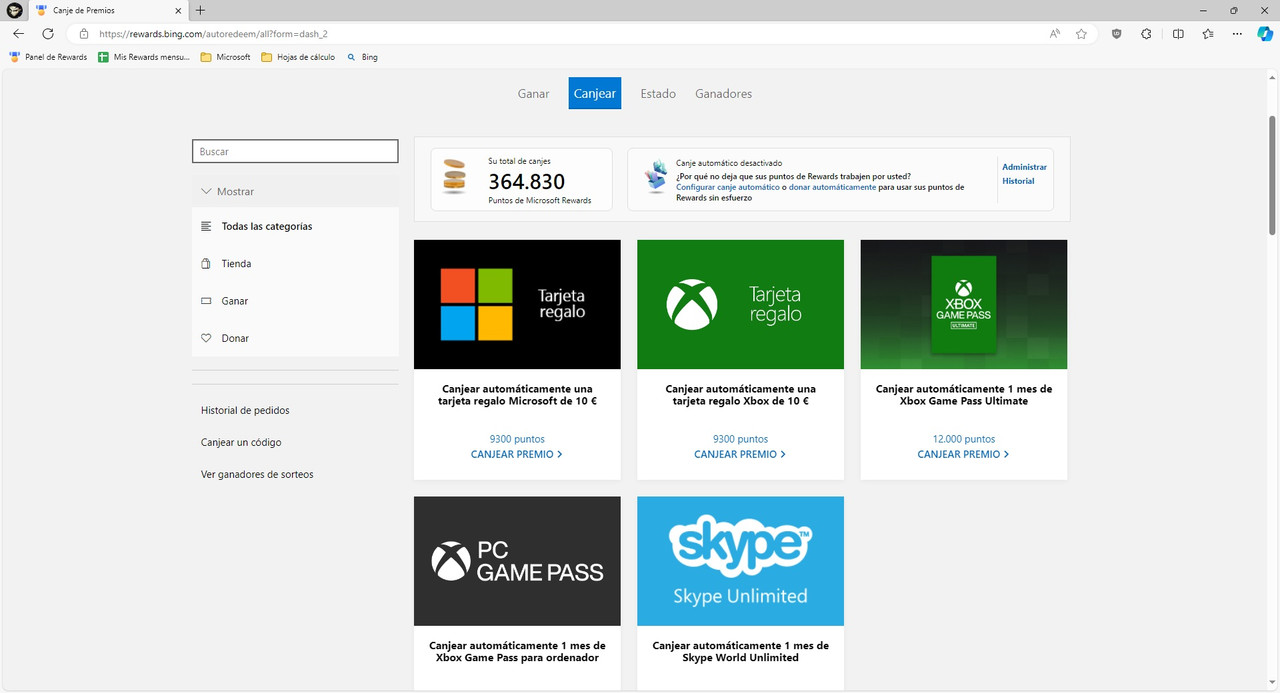Click the auto-redeem robot icon
1280x693 pixels.
(655, 176)
